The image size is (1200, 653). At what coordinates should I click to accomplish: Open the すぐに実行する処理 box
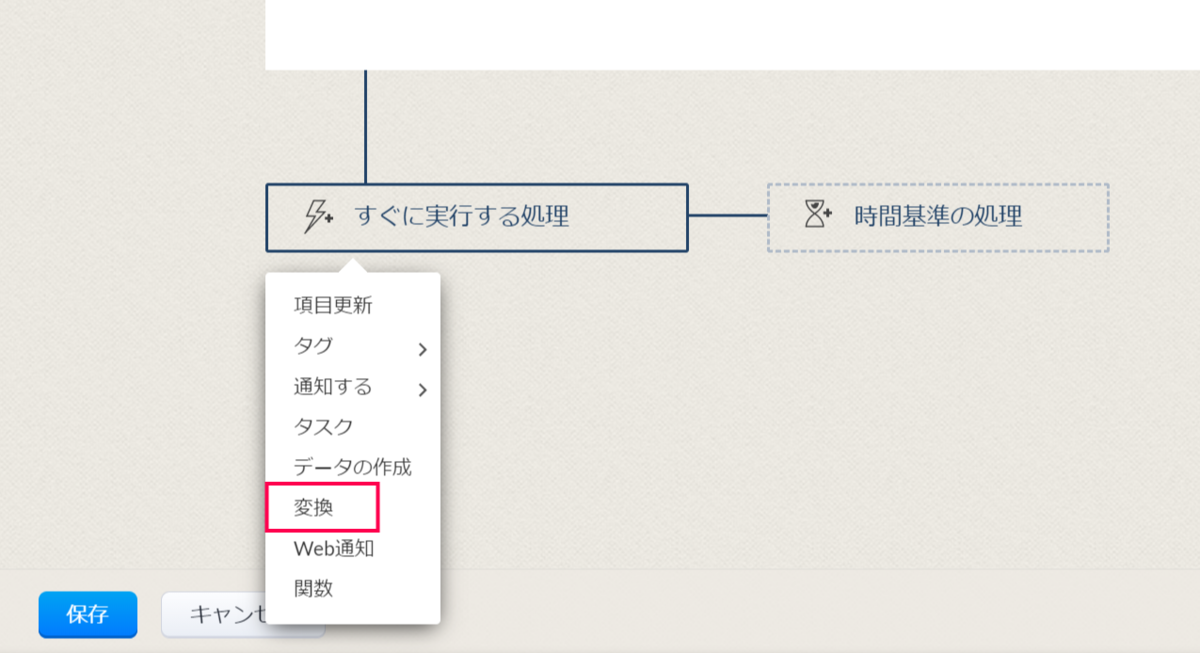(x=477, y=217)
